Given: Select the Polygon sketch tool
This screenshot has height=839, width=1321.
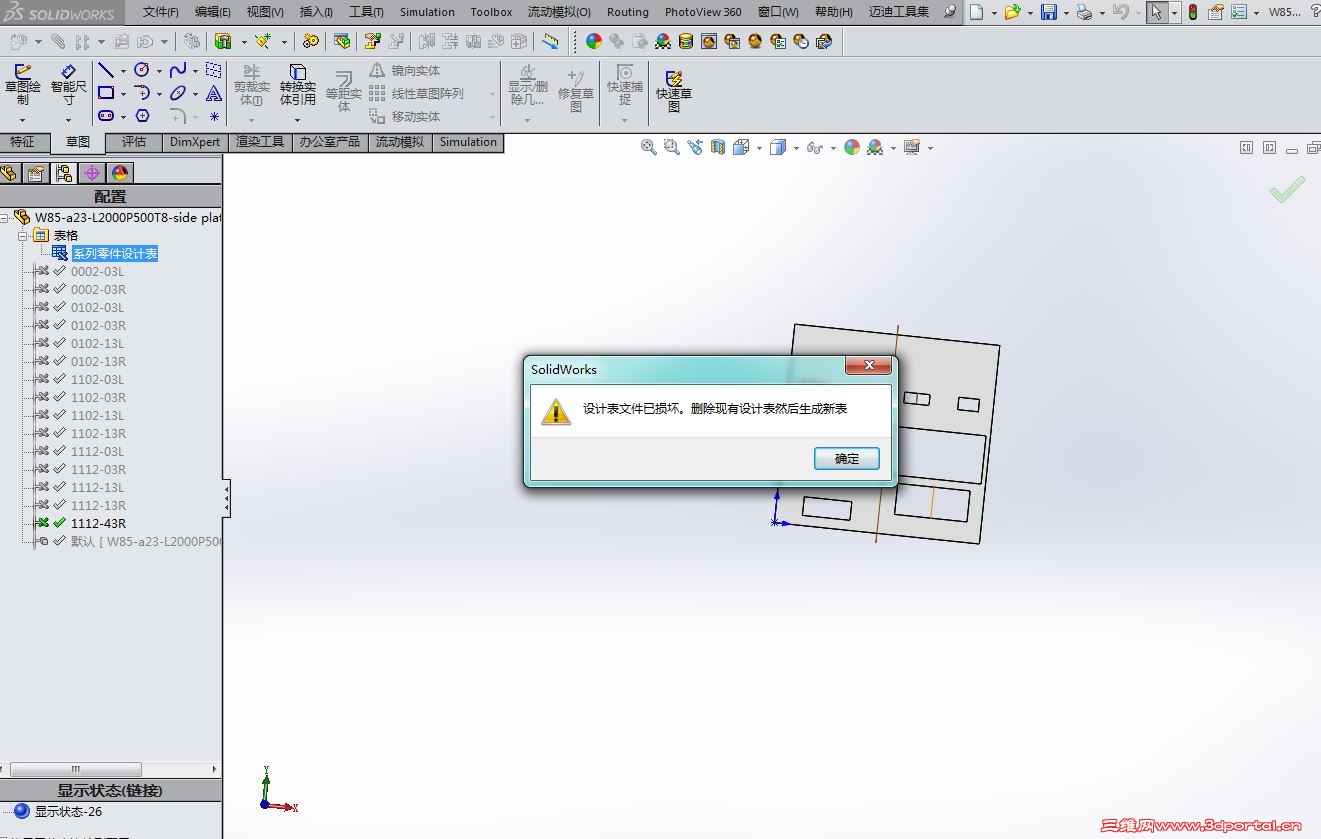Looking at the screenshot, I should tap(142, 116).
